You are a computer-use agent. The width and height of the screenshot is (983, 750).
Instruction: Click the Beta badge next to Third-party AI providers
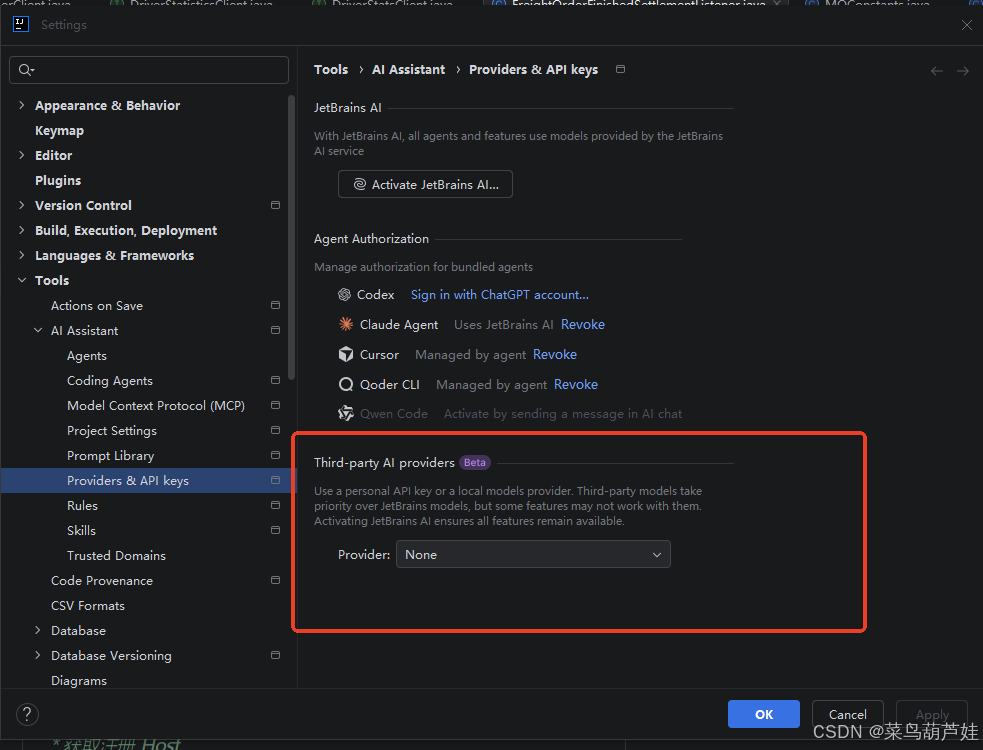tap(475, 462)
